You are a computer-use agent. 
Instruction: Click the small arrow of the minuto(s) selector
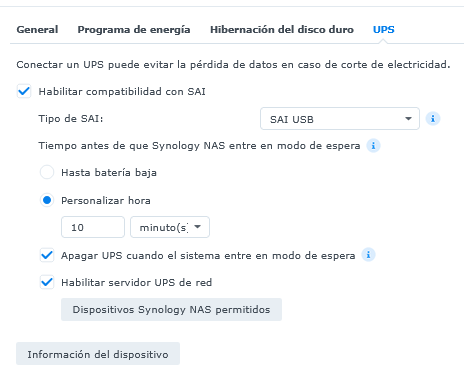pyautogui.click(x=197, y=227)
